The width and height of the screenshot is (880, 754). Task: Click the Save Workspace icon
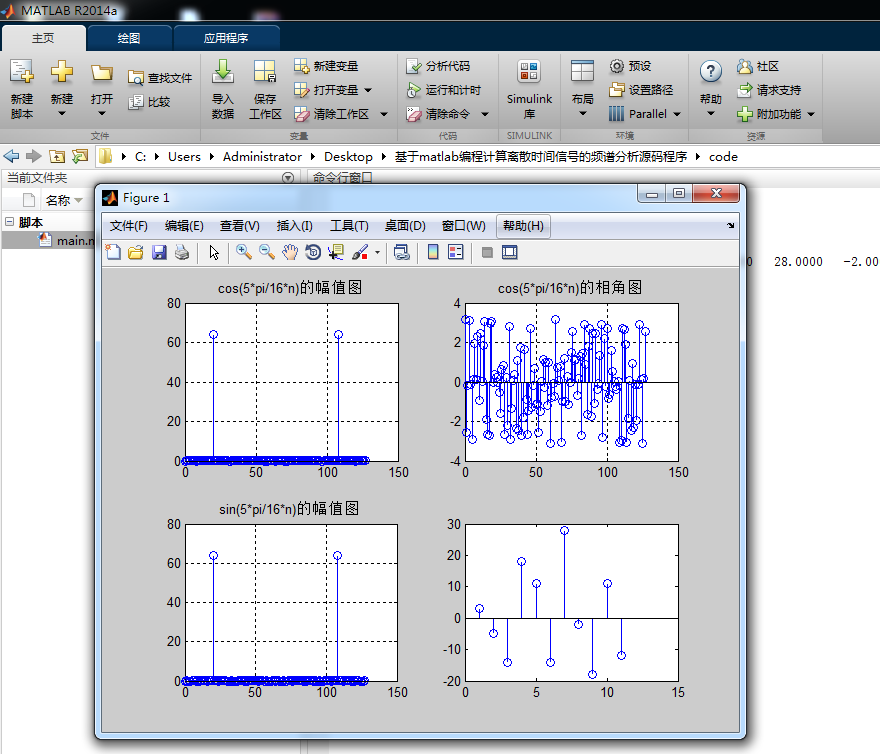[264, 72]
